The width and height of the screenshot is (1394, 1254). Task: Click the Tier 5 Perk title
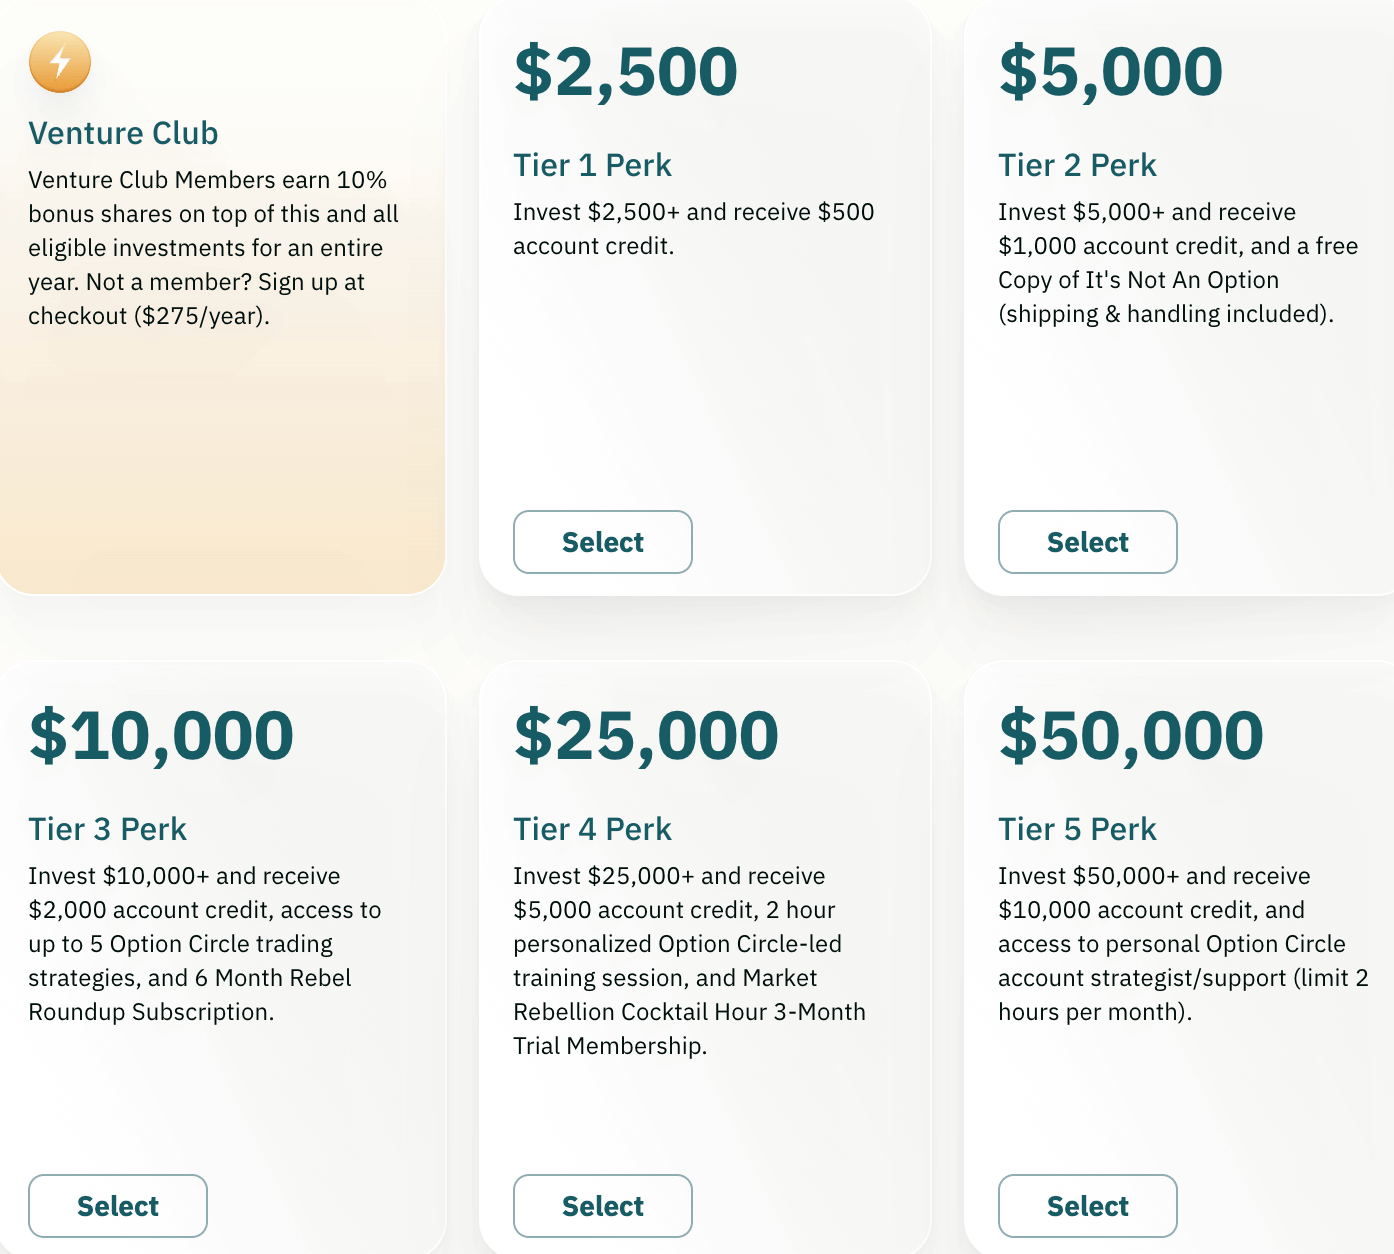point(1077,829)
